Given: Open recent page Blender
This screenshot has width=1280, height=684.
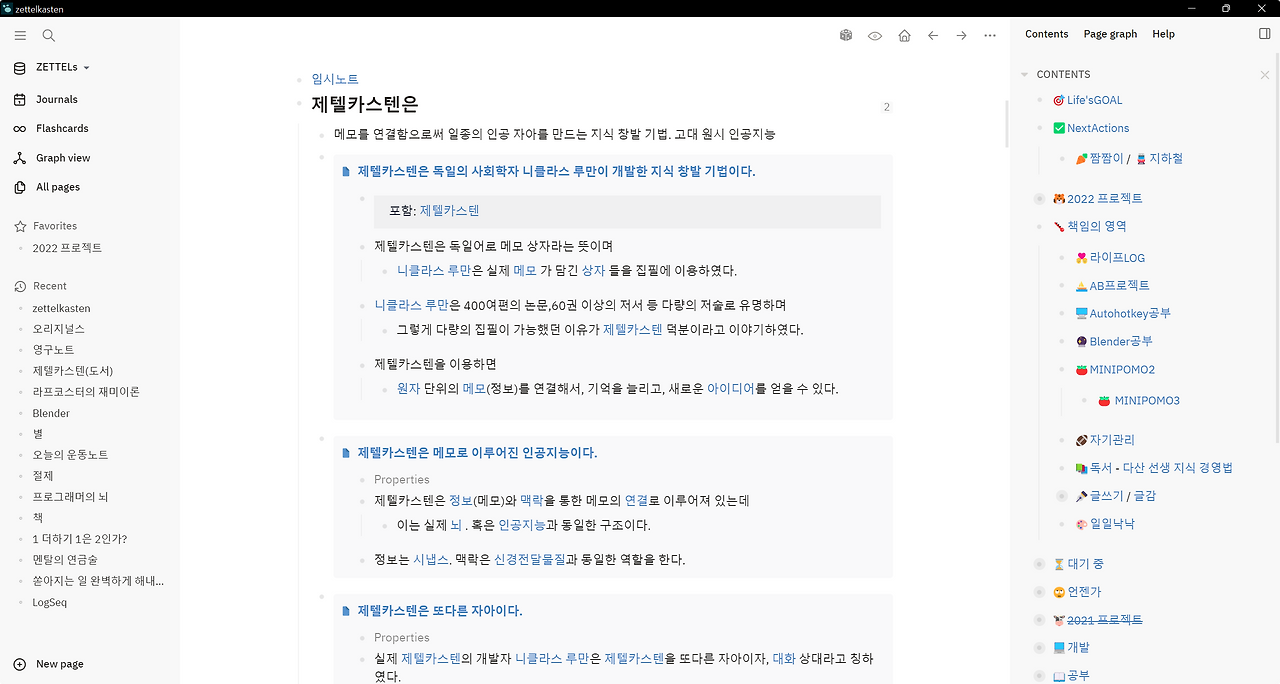Looking at the screenshot, I should point(51,413).
